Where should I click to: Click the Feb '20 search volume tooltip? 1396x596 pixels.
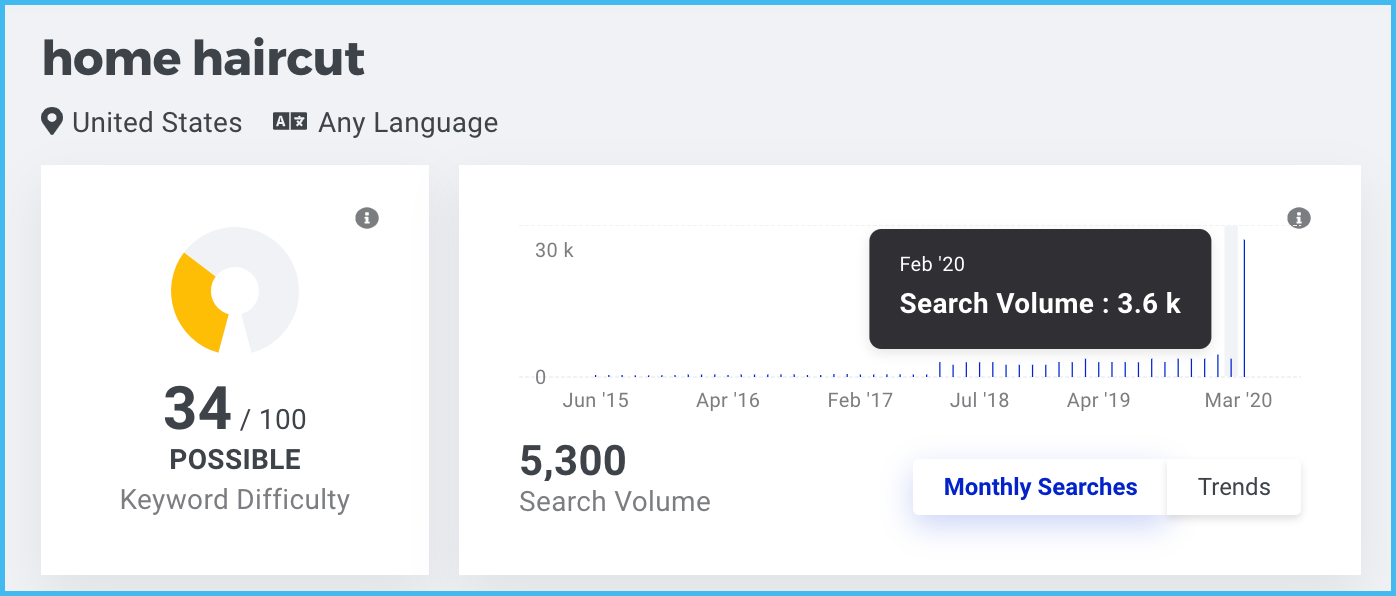point(1040,289)
